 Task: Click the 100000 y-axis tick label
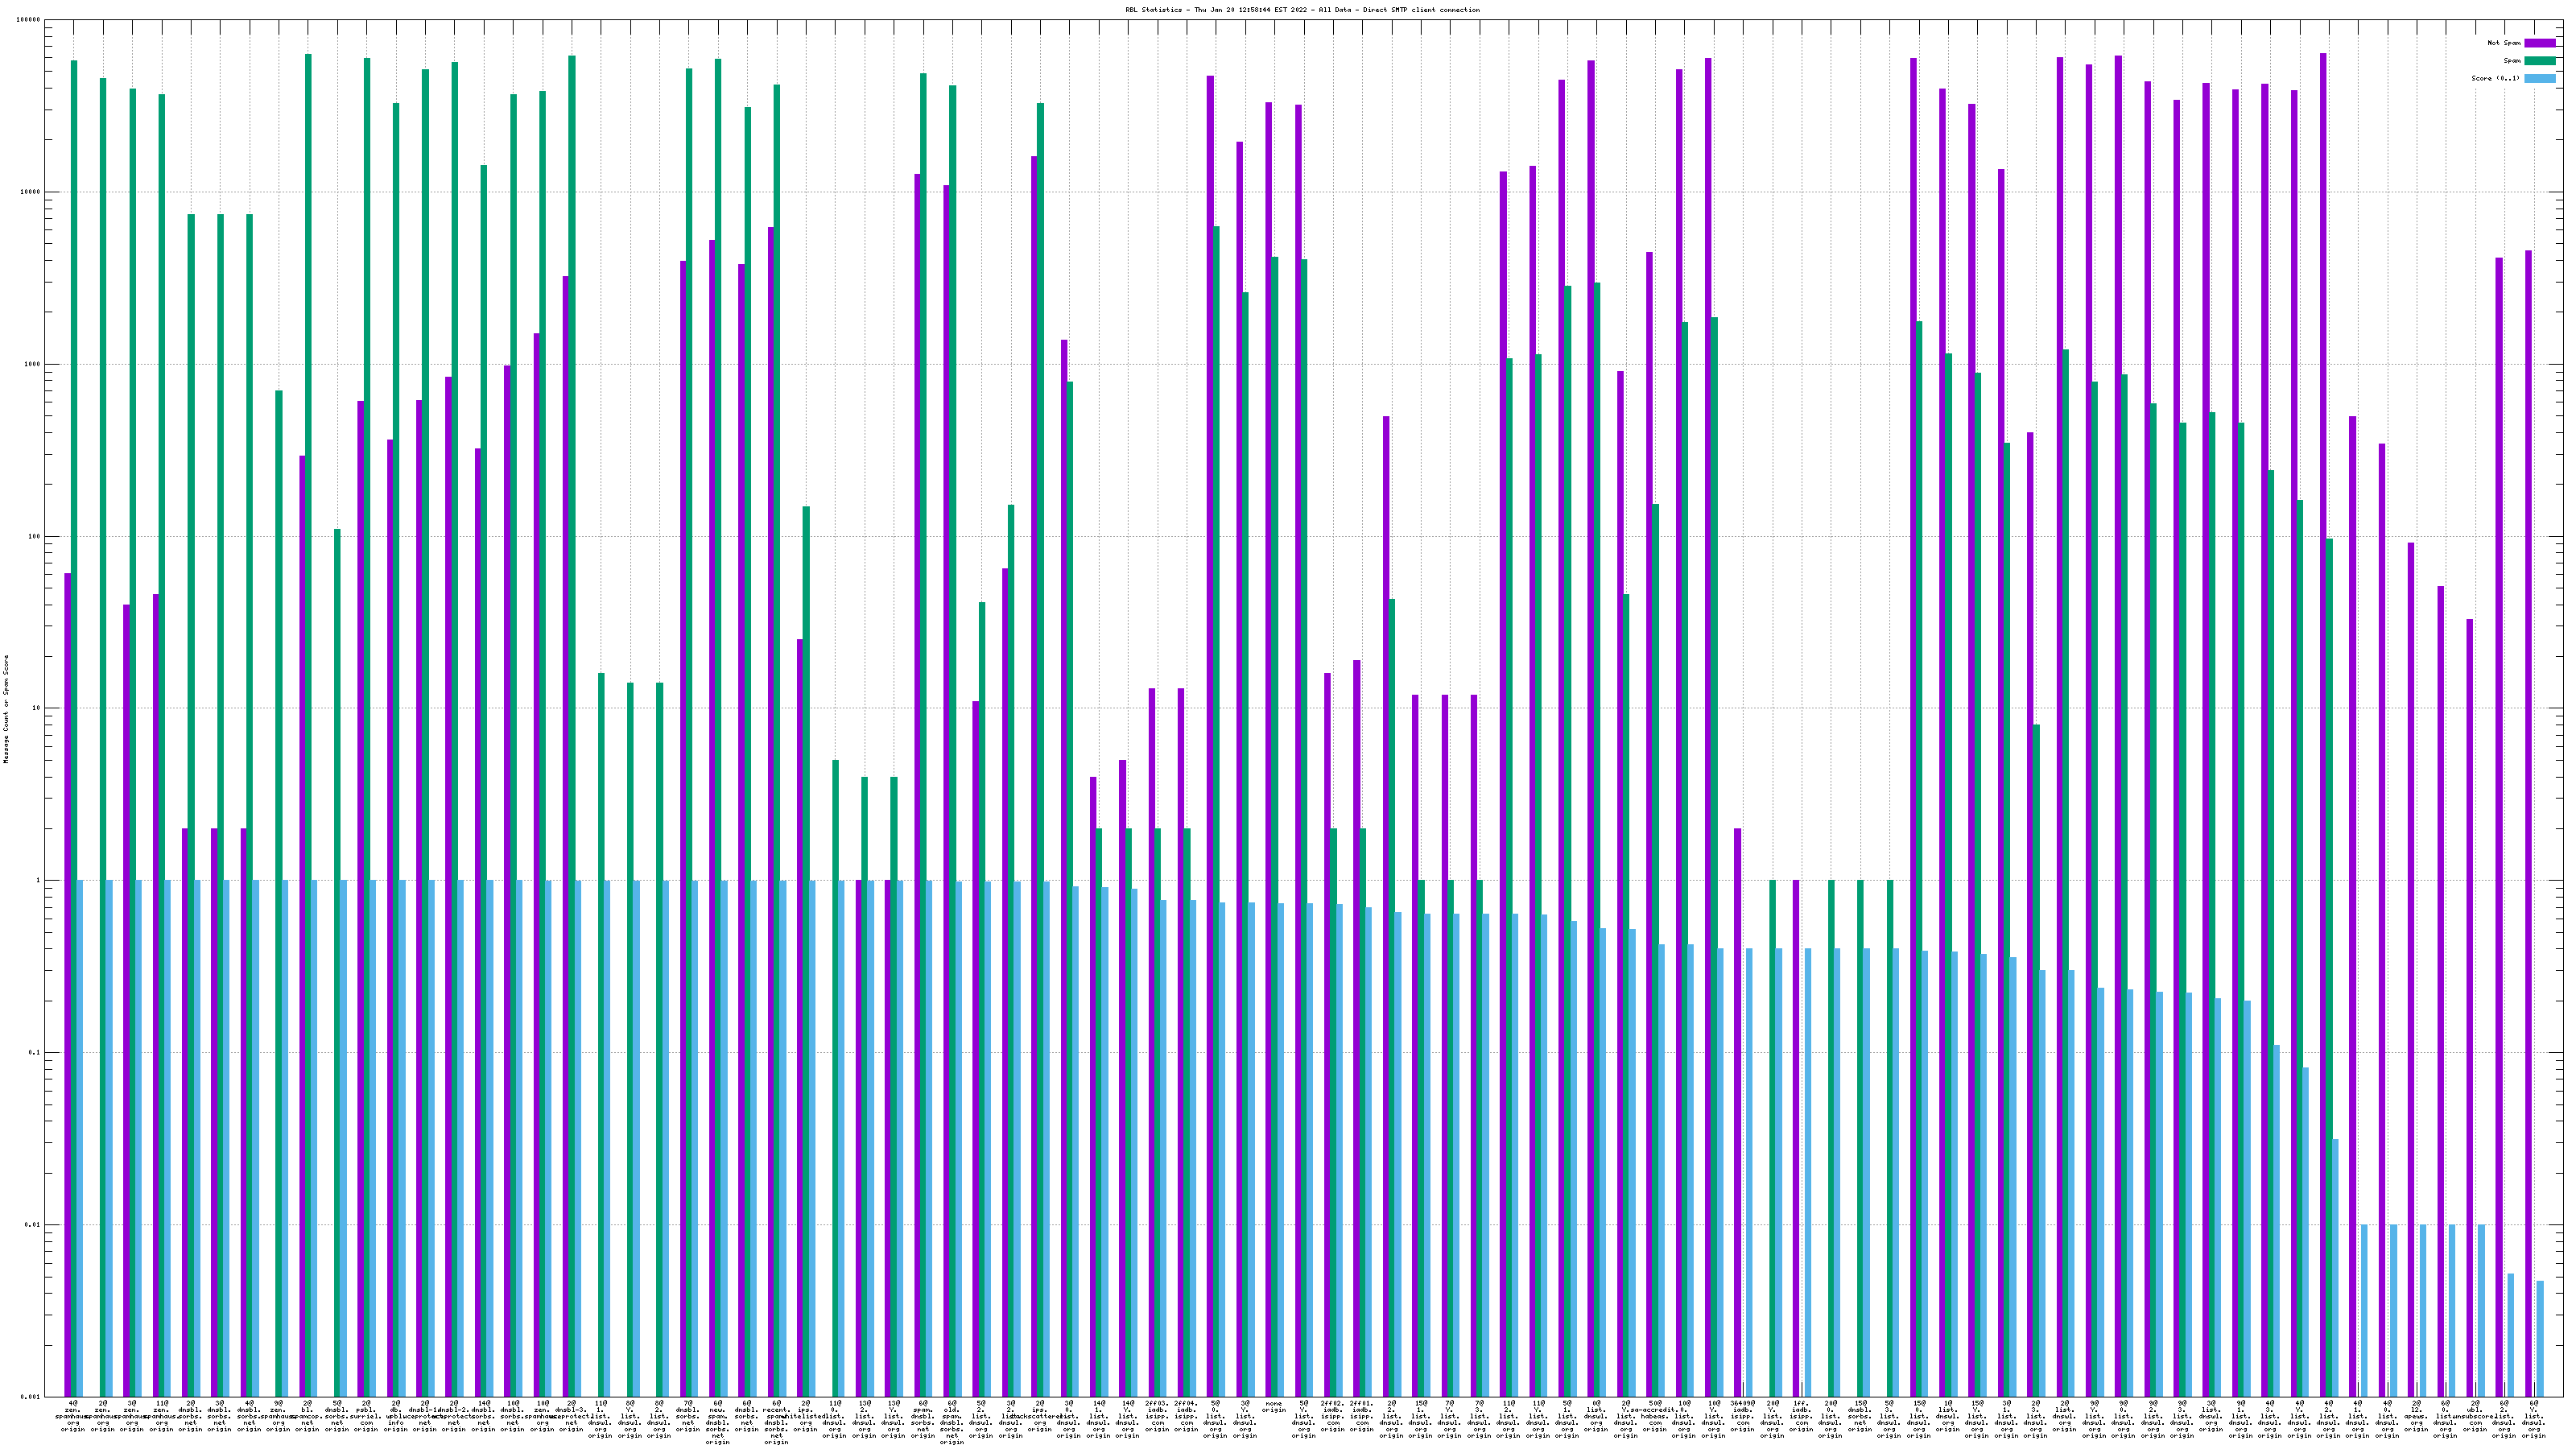click(29, 20)
